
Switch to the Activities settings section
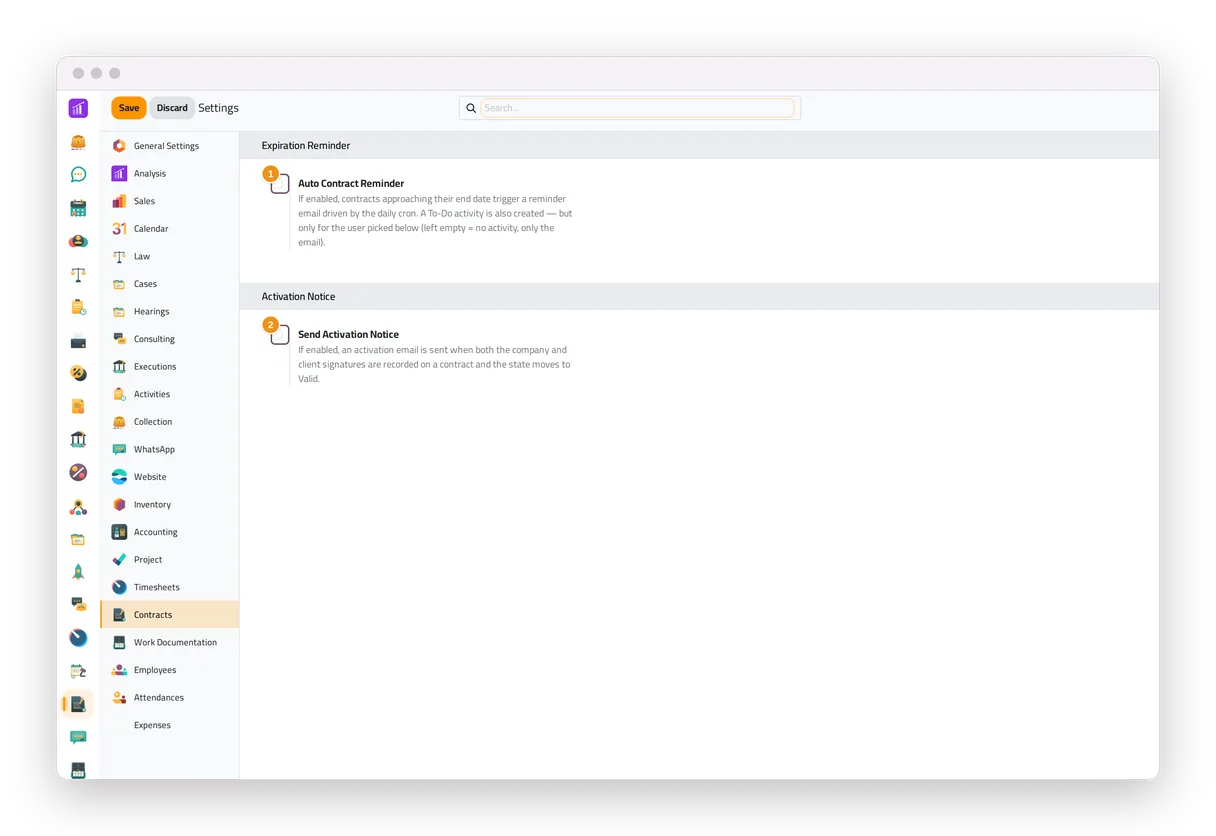click(x=170, y=394)
